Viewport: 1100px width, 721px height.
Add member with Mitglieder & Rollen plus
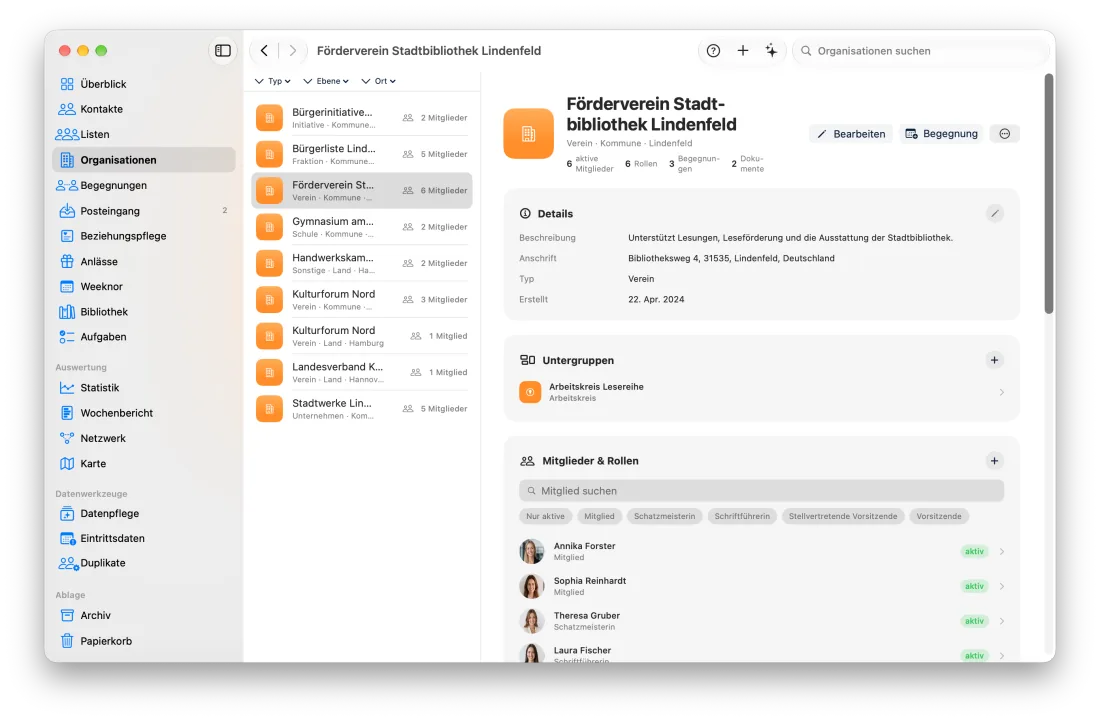(x=993, y=461)
